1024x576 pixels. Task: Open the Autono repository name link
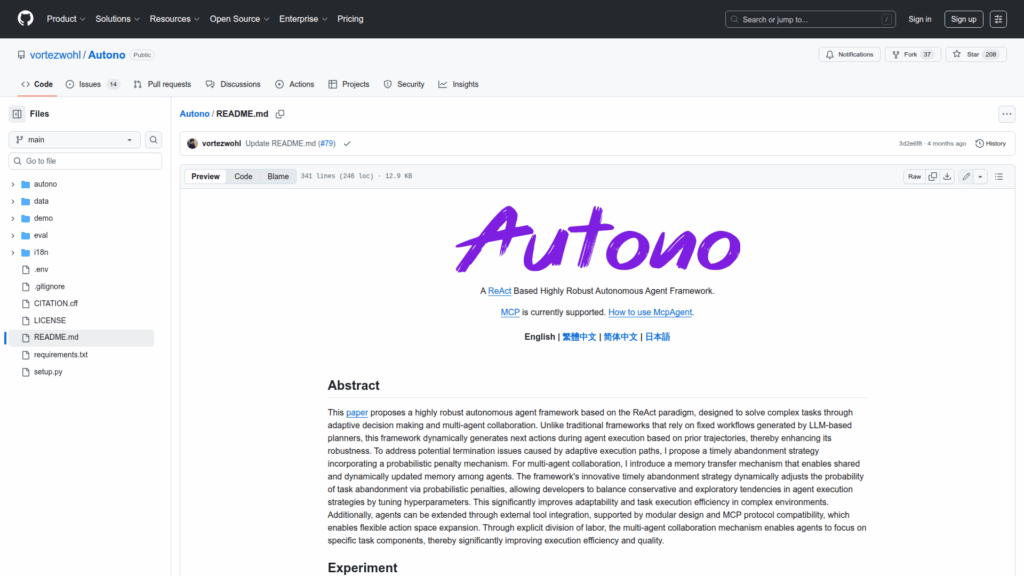pos(106,55)
